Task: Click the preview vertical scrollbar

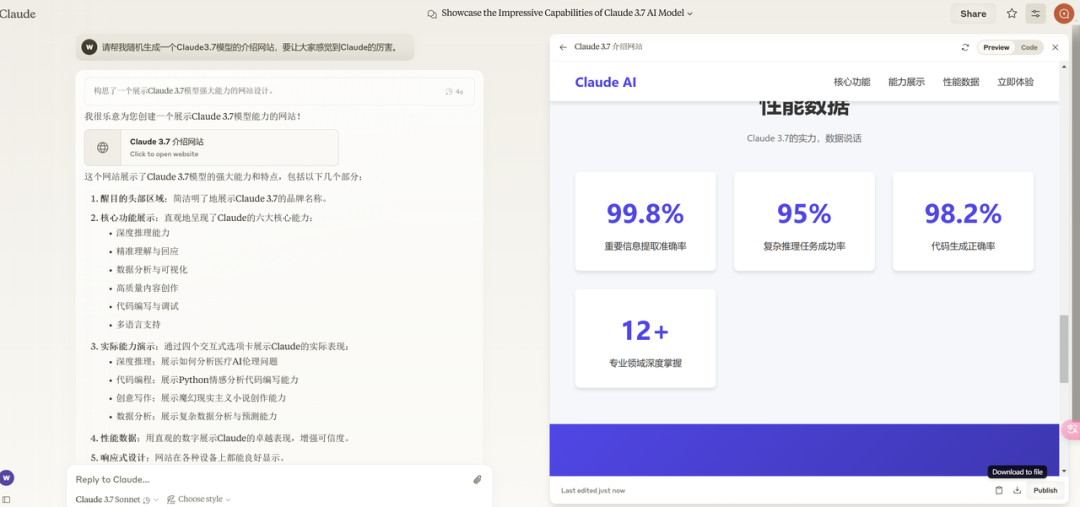Action: (x=1063, y=351)
